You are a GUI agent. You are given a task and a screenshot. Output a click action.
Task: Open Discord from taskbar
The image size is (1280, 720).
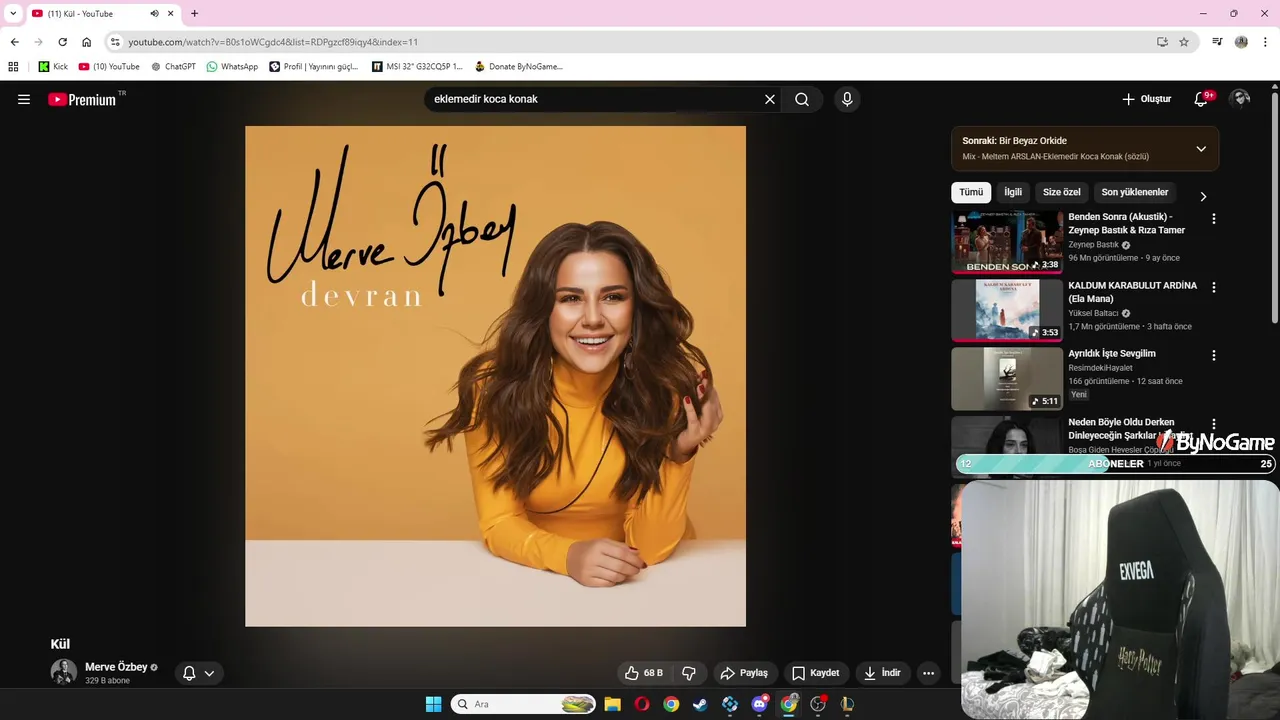click(x=759, y=704)
